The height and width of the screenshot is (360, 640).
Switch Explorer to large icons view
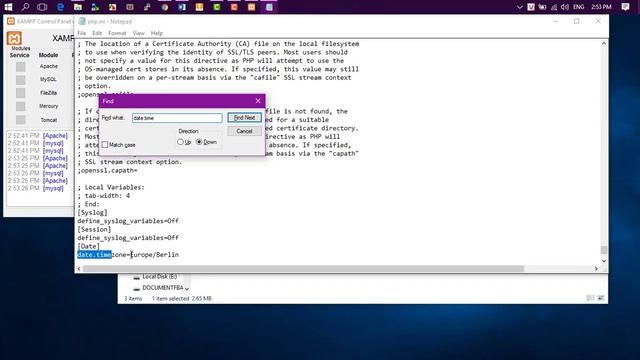(x=601, y=298)
